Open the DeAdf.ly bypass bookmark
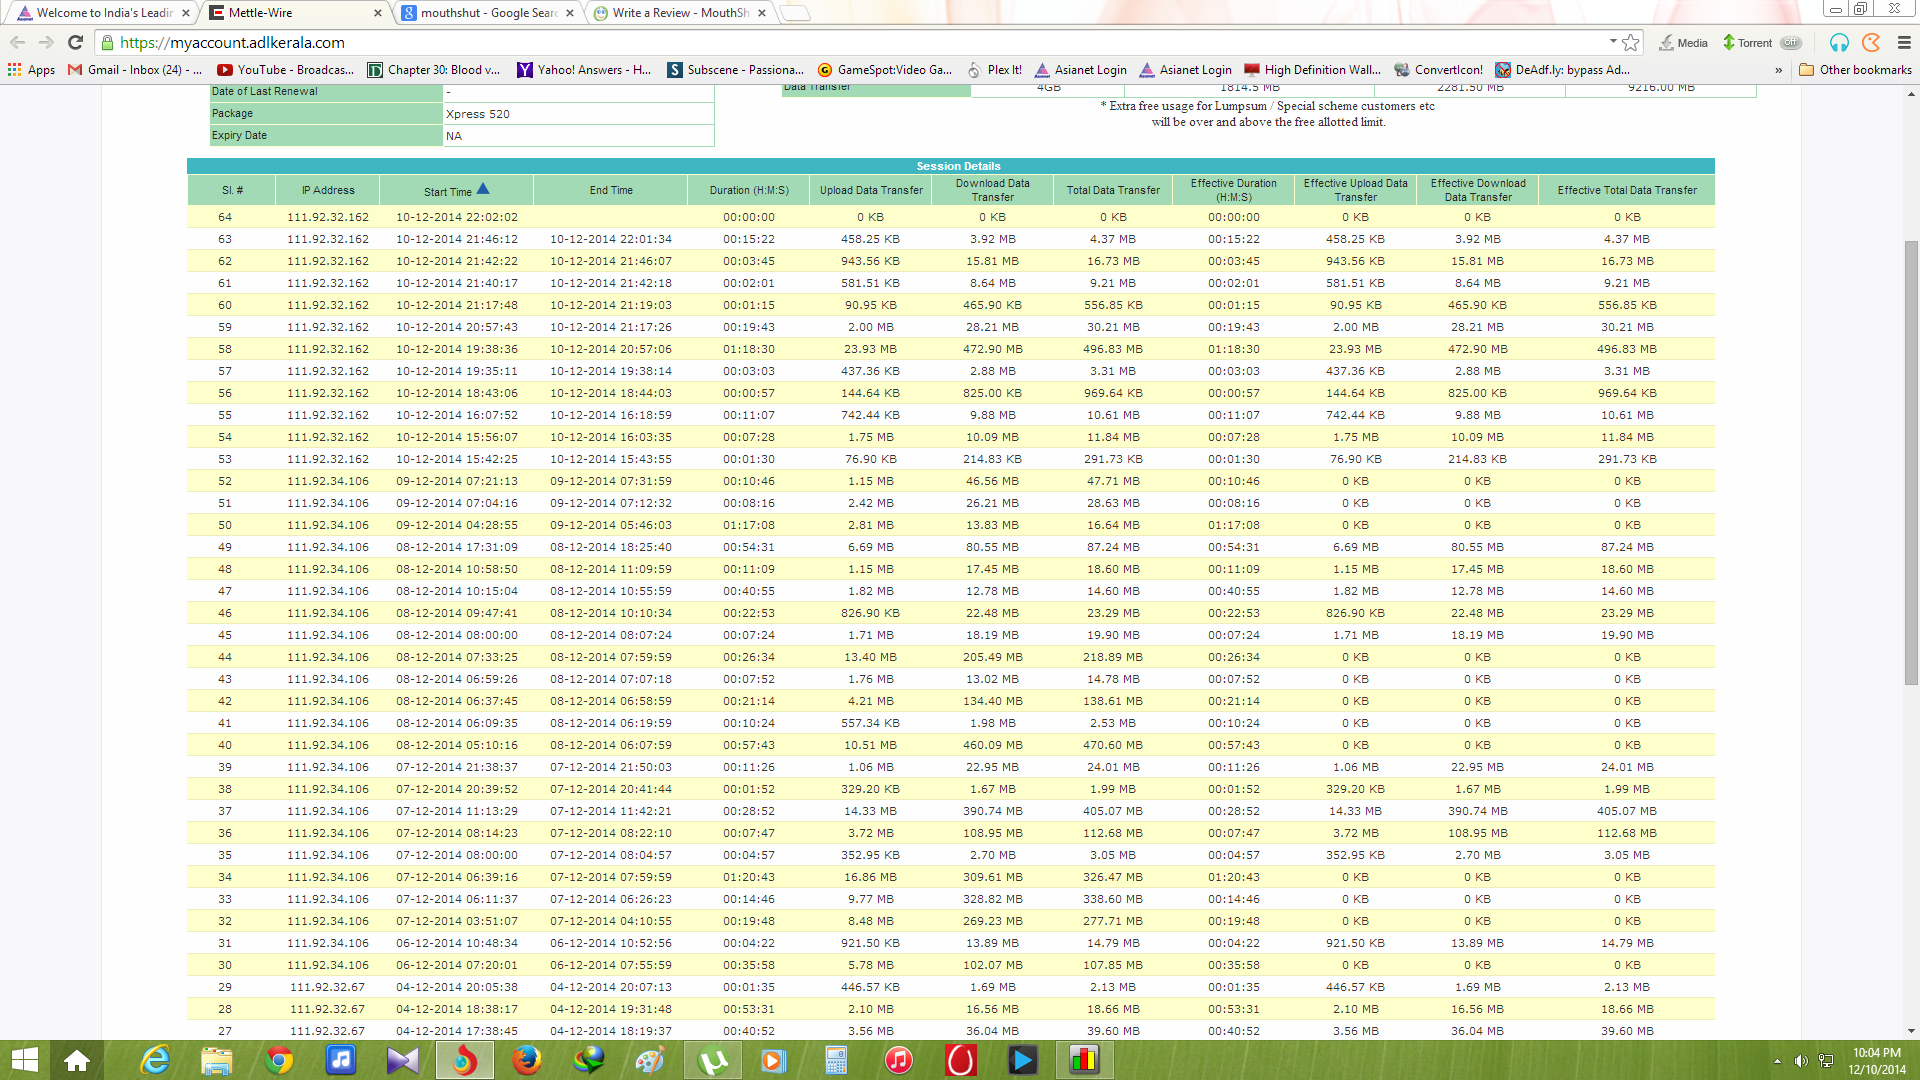 (1563, 70)
